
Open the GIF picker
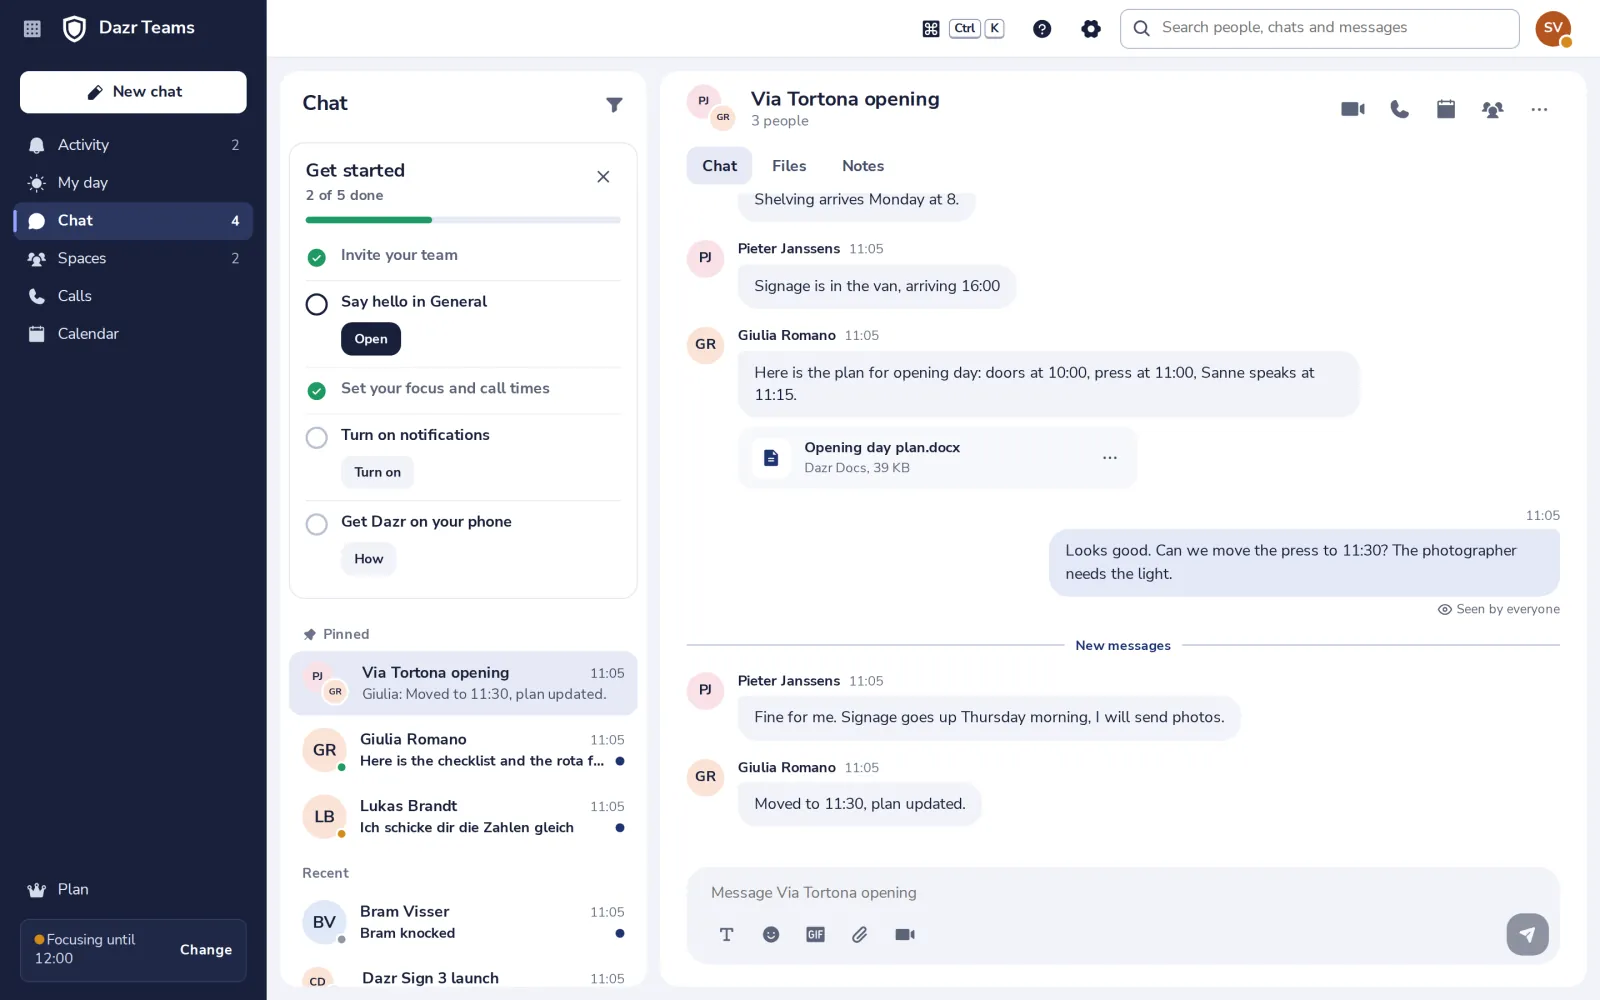coord(815,934)
